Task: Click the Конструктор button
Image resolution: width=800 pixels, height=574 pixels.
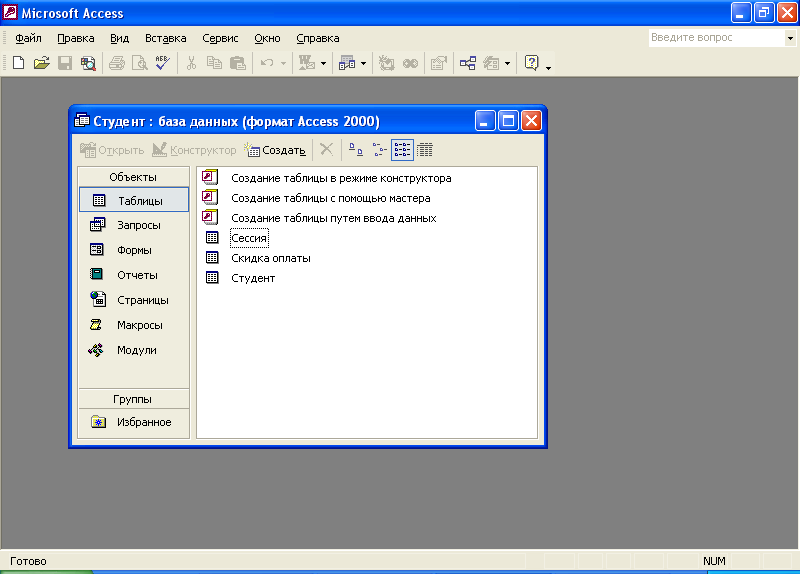Action: point(194,150)
